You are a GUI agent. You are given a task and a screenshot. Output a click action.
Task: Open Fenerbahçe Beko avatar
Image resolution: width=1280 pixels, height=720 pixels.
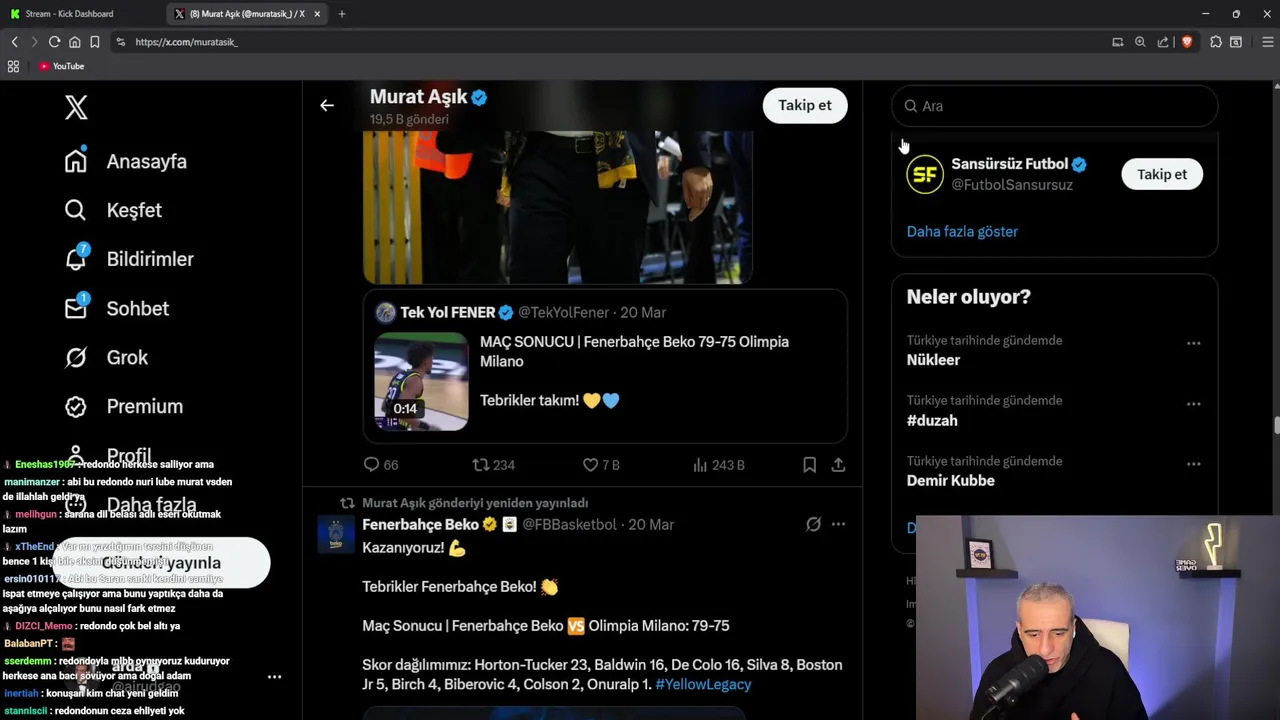click(x=336, y=534)
